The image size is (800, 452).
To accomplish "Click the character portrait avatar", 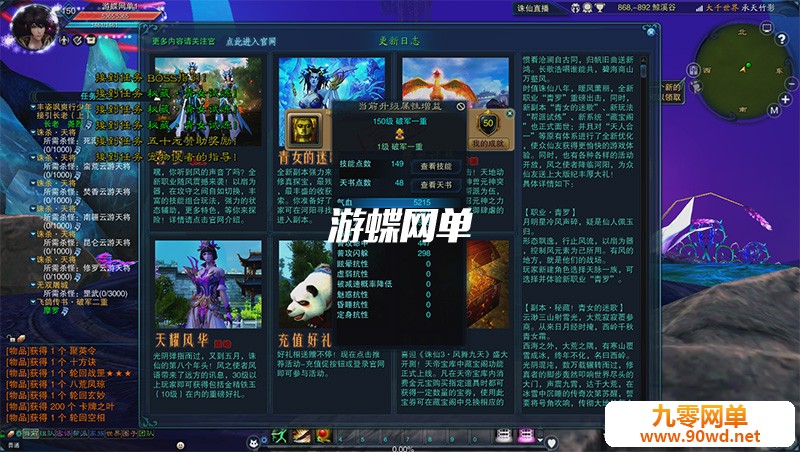I will pos(35,27).
